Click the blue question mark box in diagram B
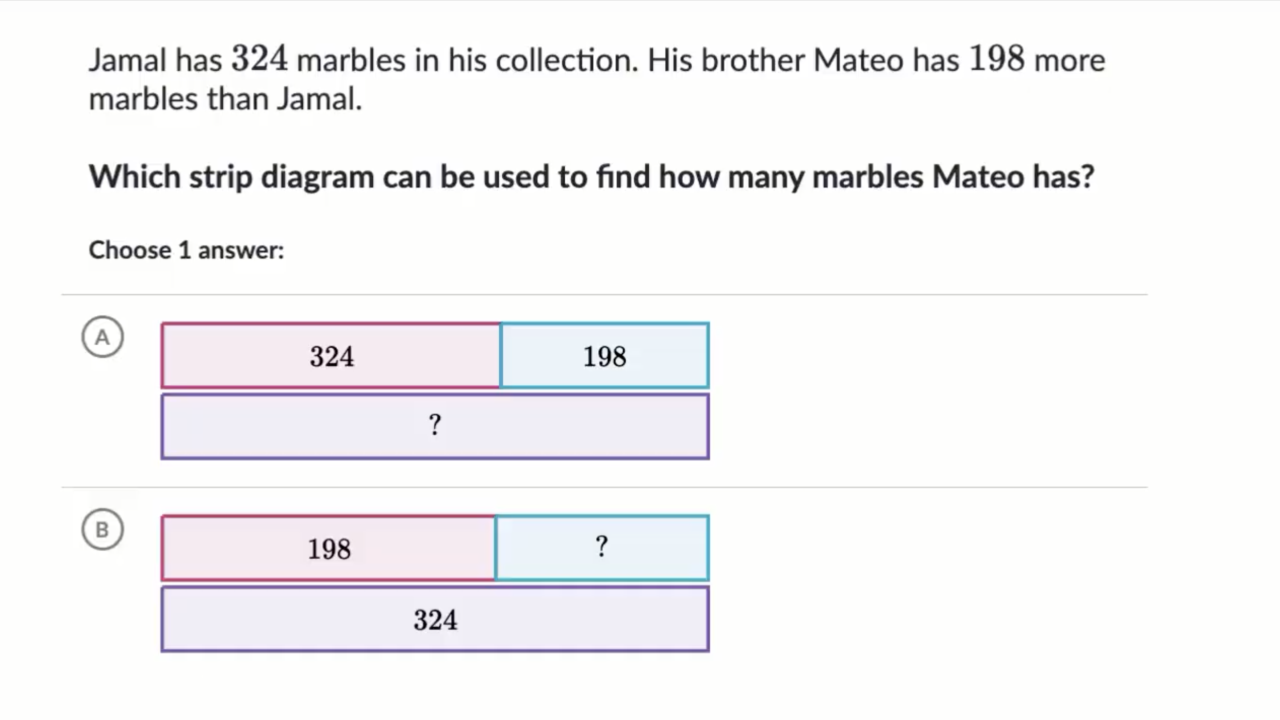1280x720 pixels. (x=602, y=548)
